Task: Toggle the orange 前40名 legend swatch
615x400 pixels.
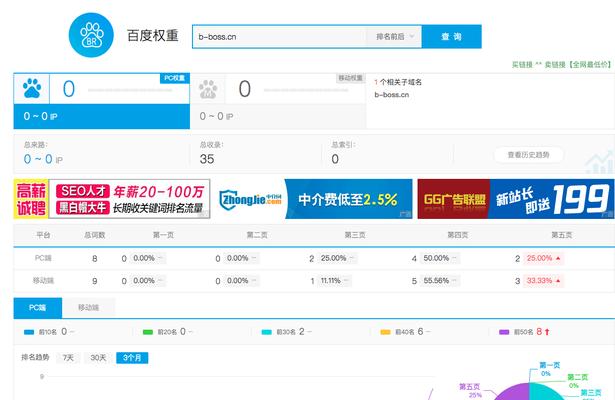Action: pyautogui.click(x=386, y=332)
